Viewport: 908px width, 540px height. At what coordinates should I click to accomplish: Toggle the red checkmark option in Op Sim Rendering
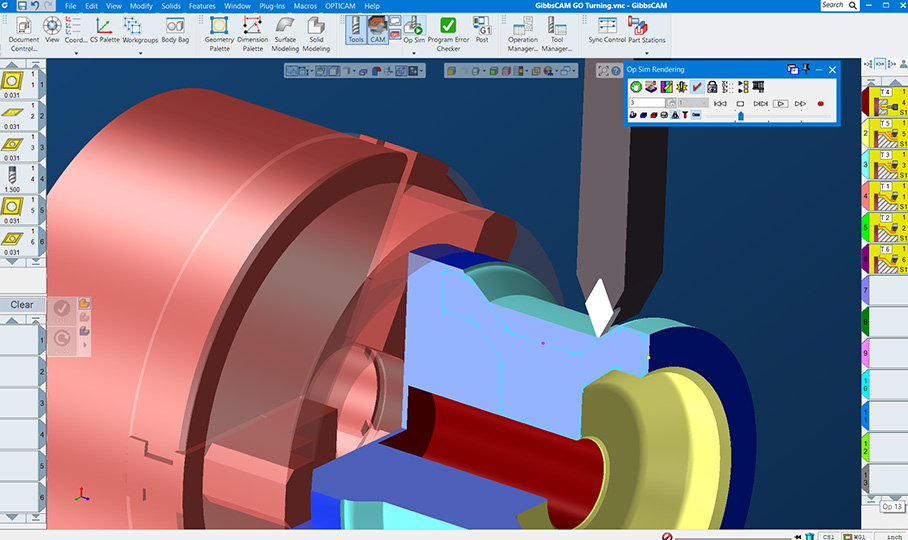(697, 87)
